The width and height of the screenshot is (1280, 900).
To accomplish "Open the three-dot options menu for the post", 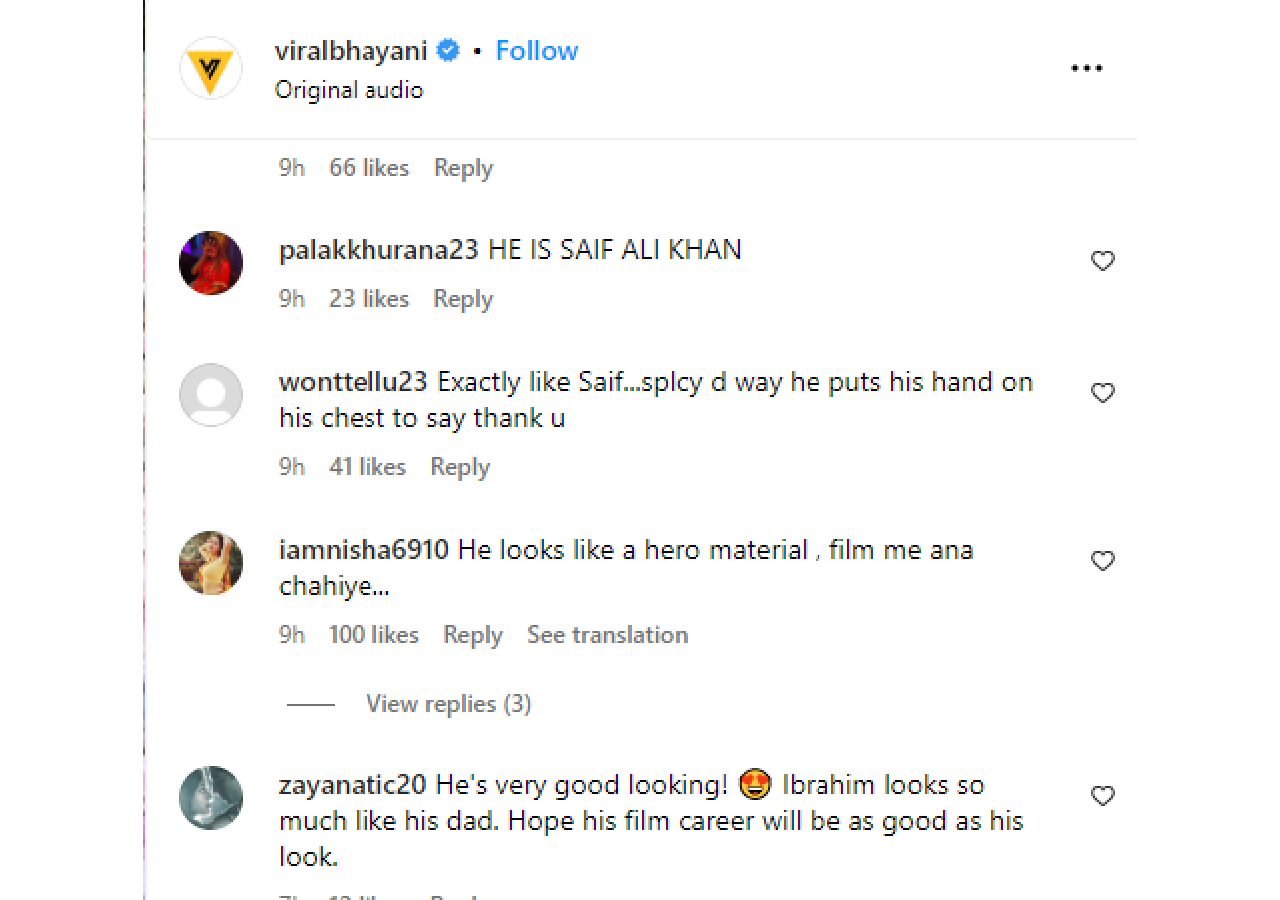I will [x=1087, y=67].
